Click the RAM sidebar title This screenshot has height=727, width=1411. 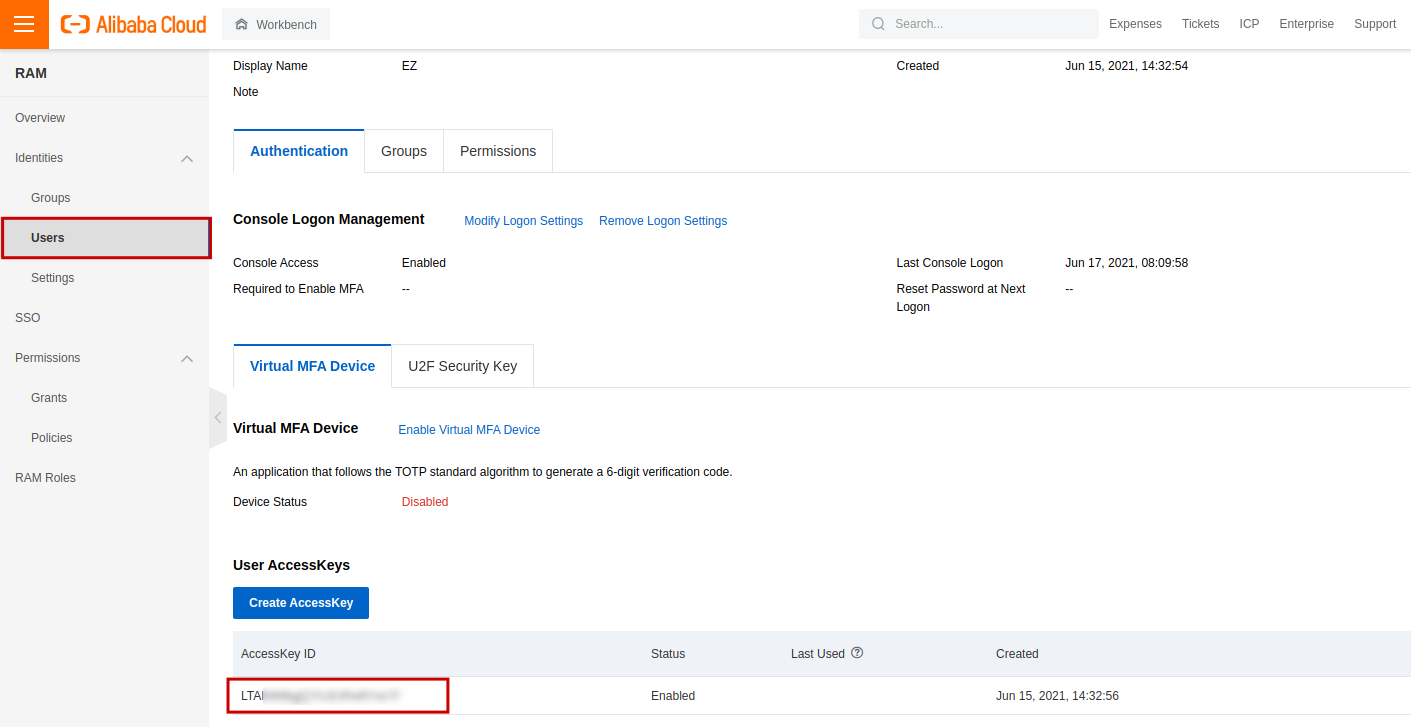click(x=31, y=73)
